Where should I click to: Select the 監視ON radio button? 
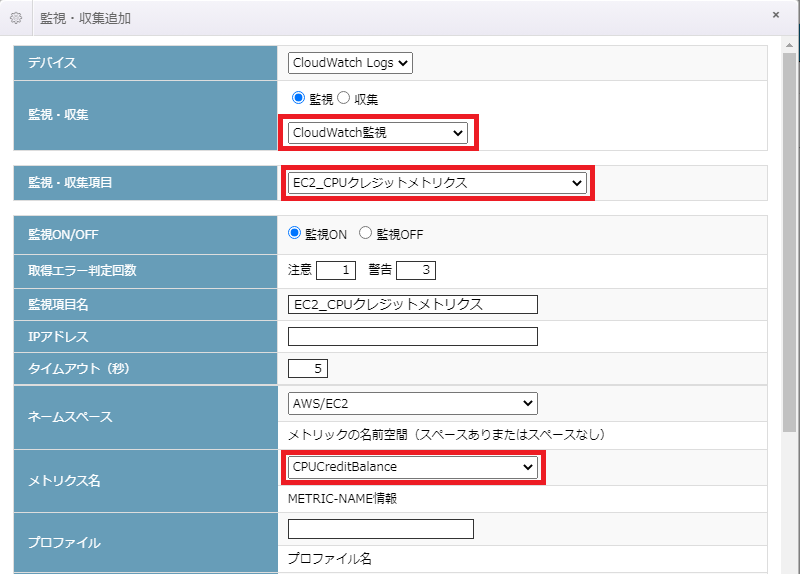tap(294, 233)
